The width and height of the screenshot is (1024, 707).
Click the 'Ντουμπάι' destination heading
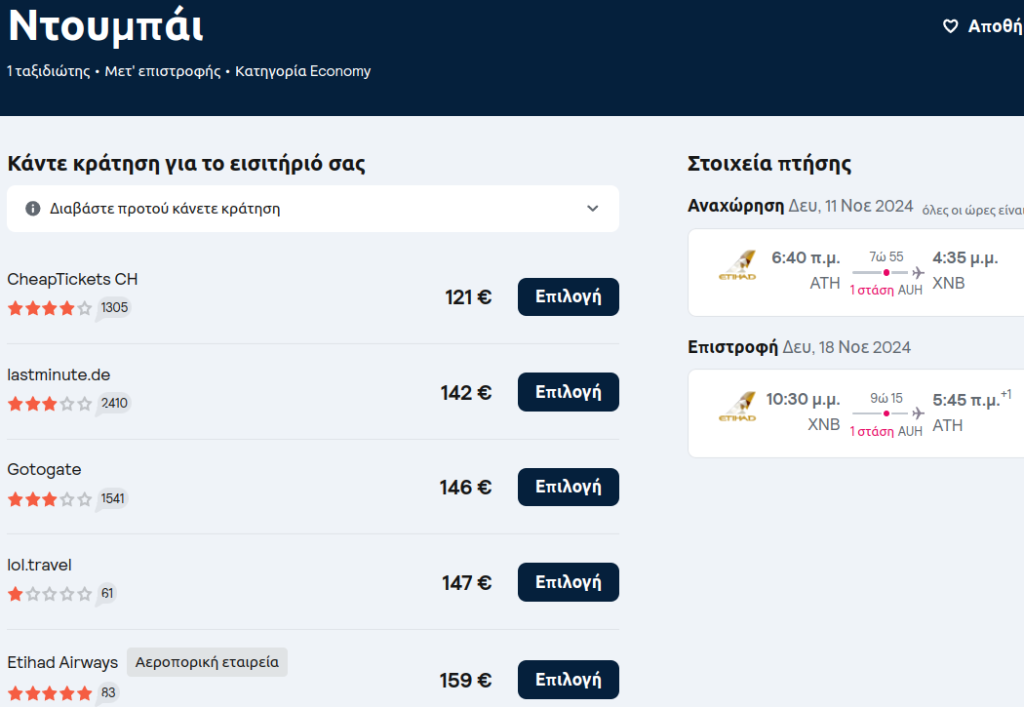[x=106, y=27]
